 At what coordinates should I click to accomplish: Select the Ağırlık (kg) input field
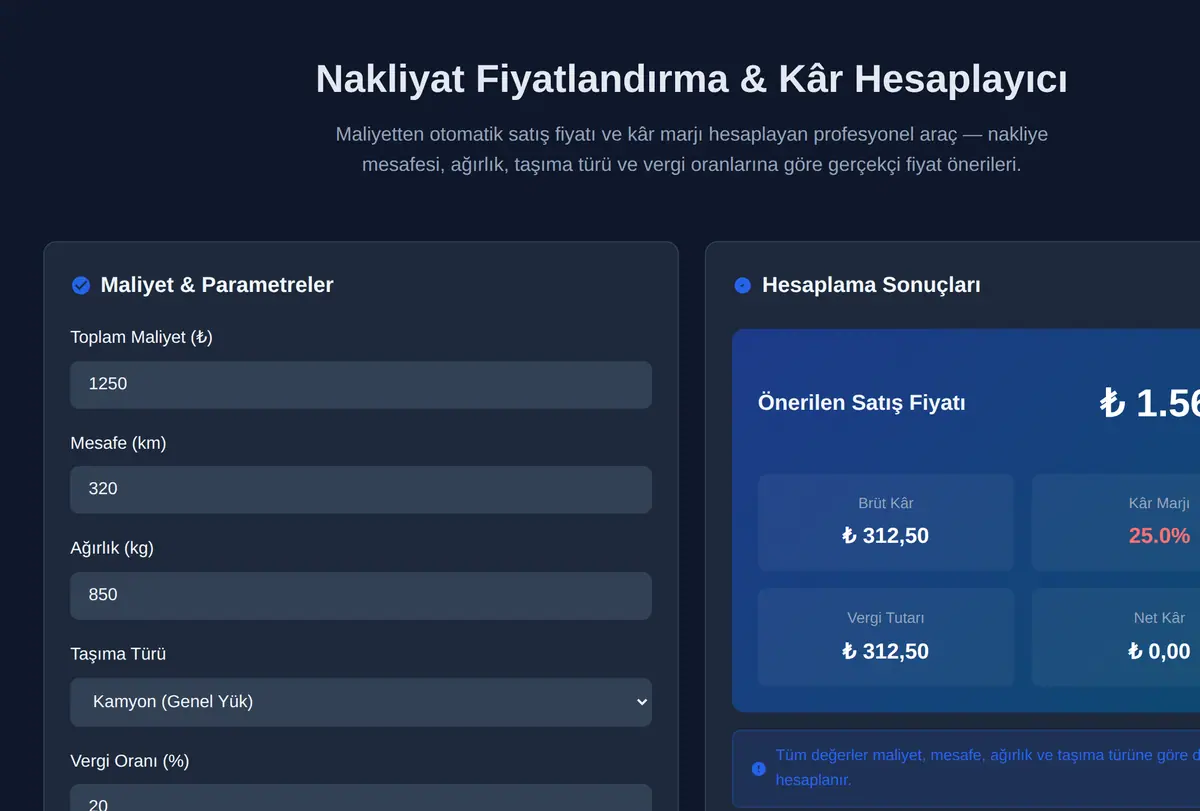[361, 596]
